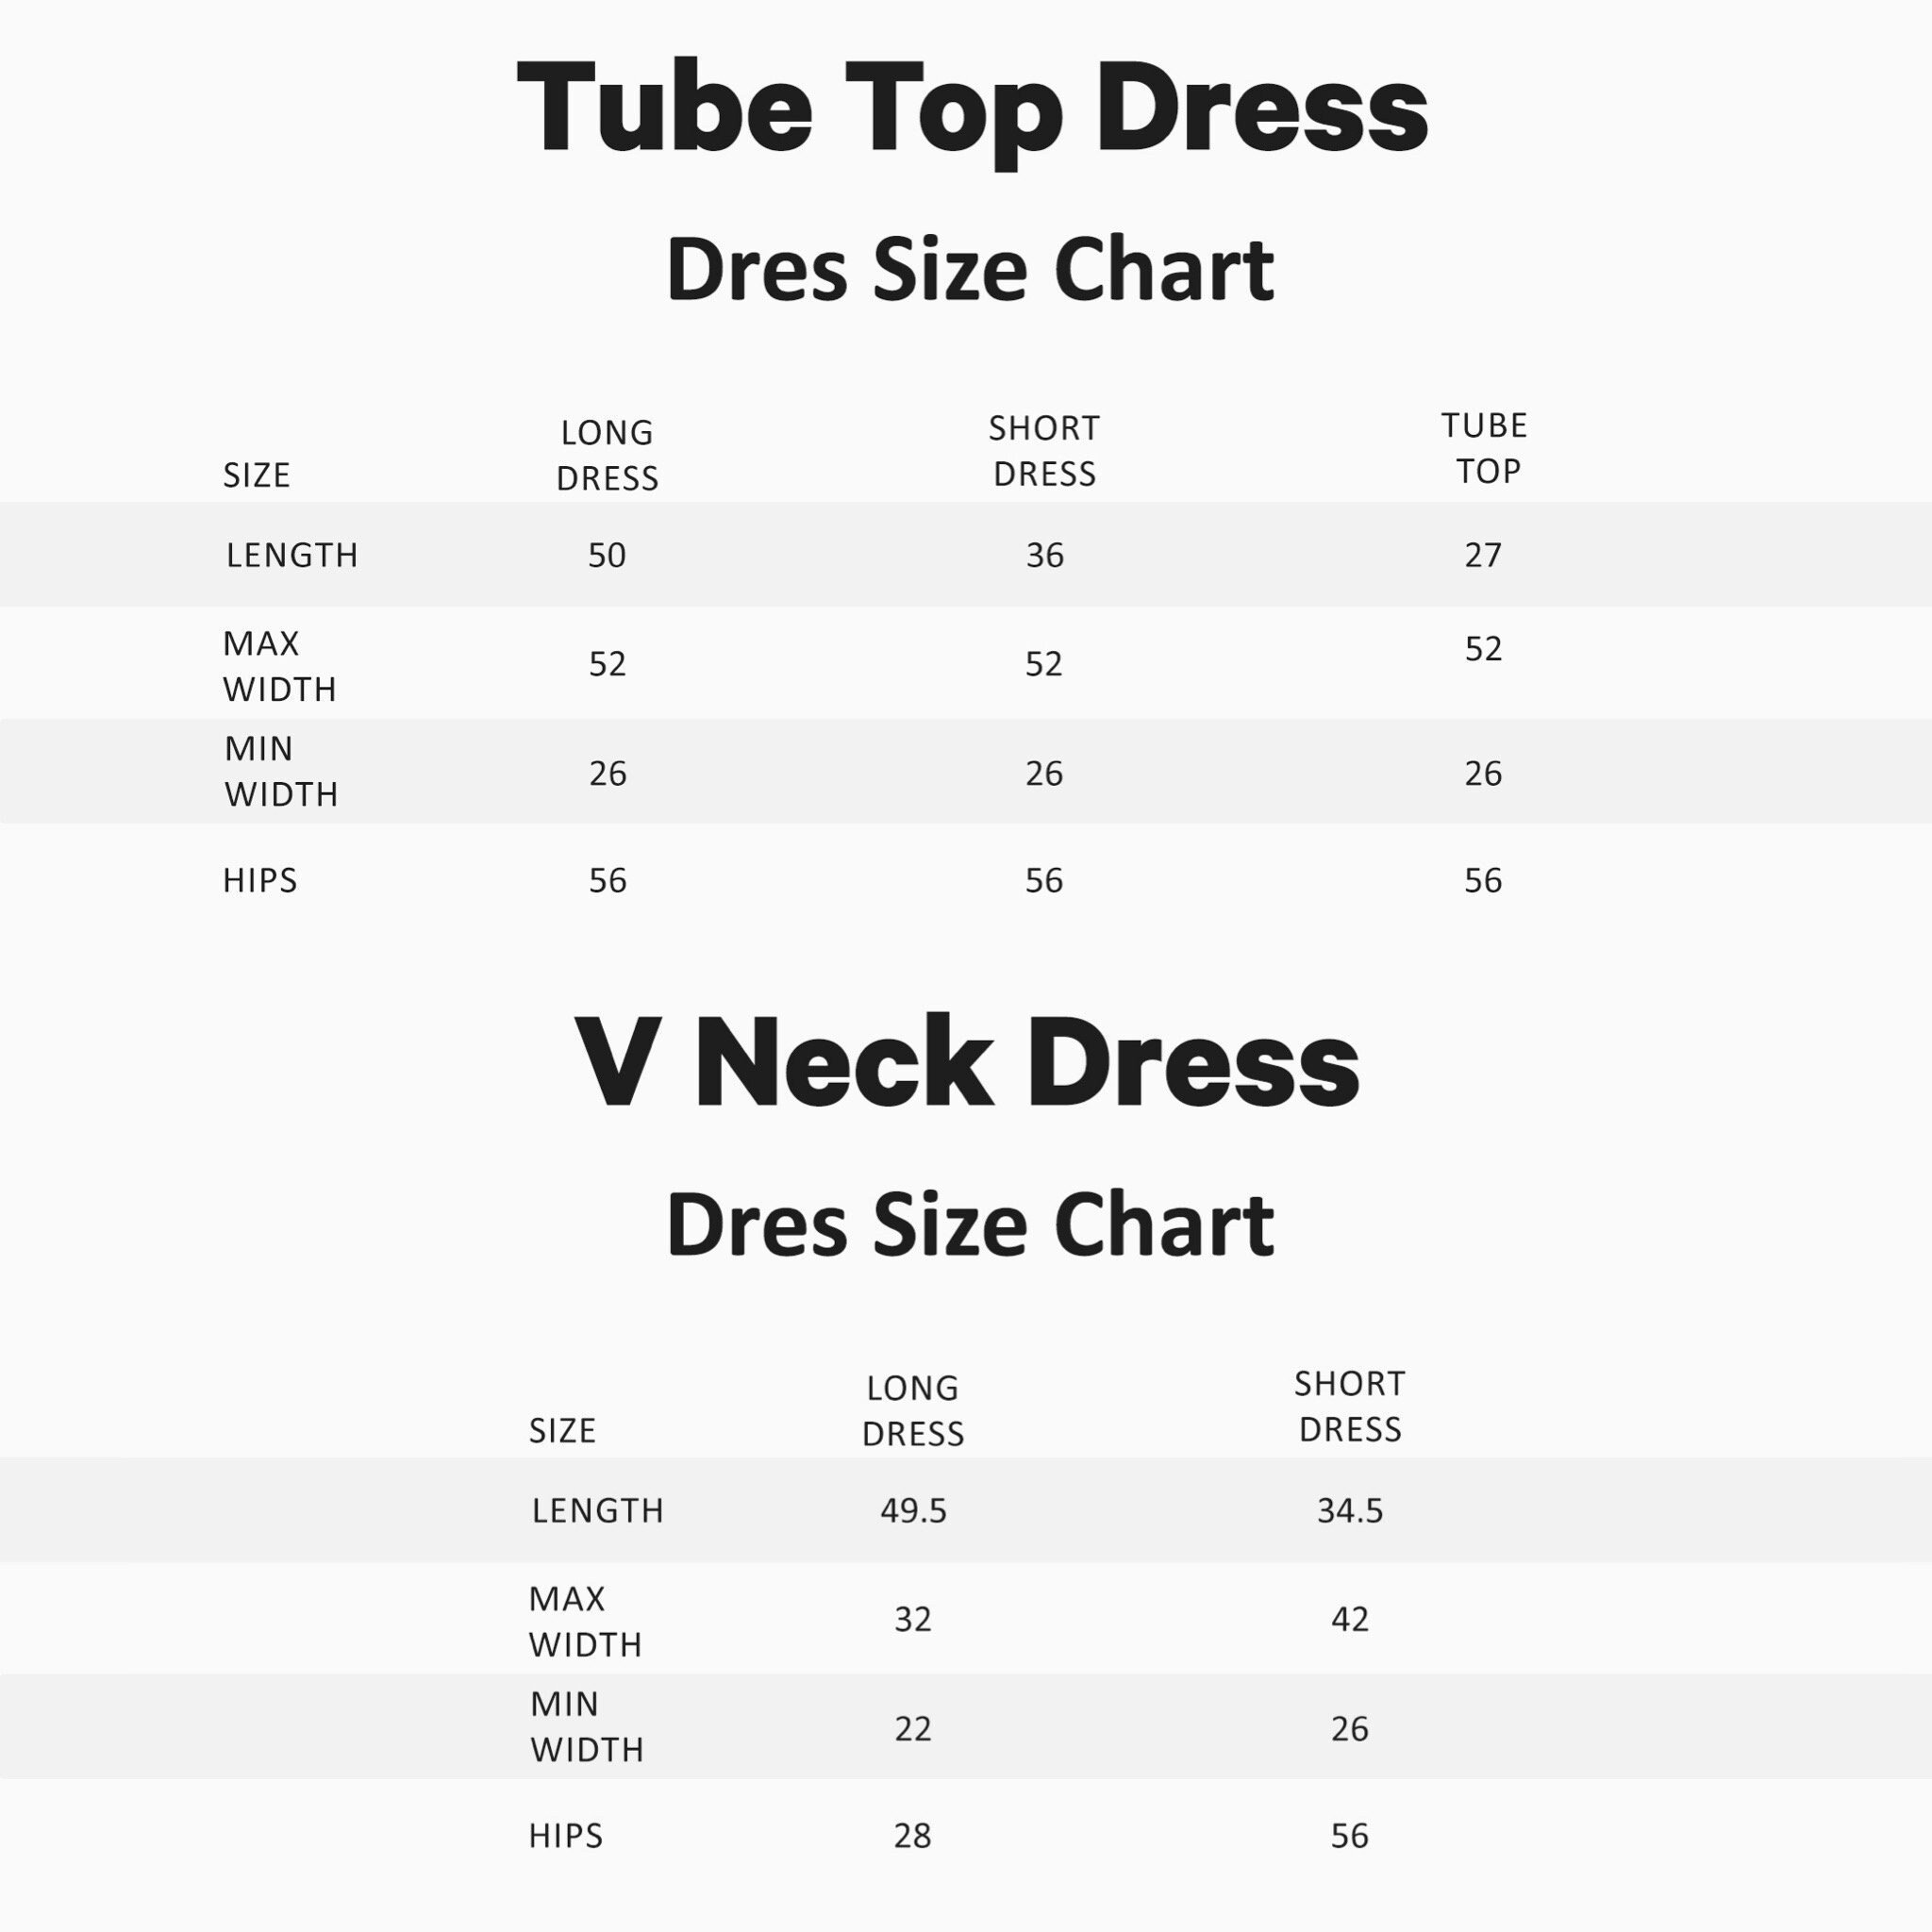This screenshot has width=1932, height=1932.
Task: Select the TUBE TOP column header
Action: (1484, 448)
